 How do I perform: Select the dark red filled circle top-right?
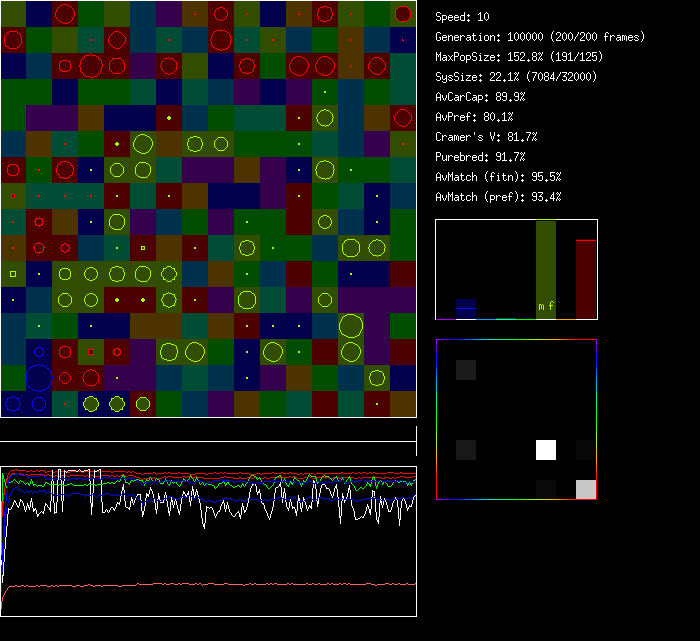tap(402, 14)
